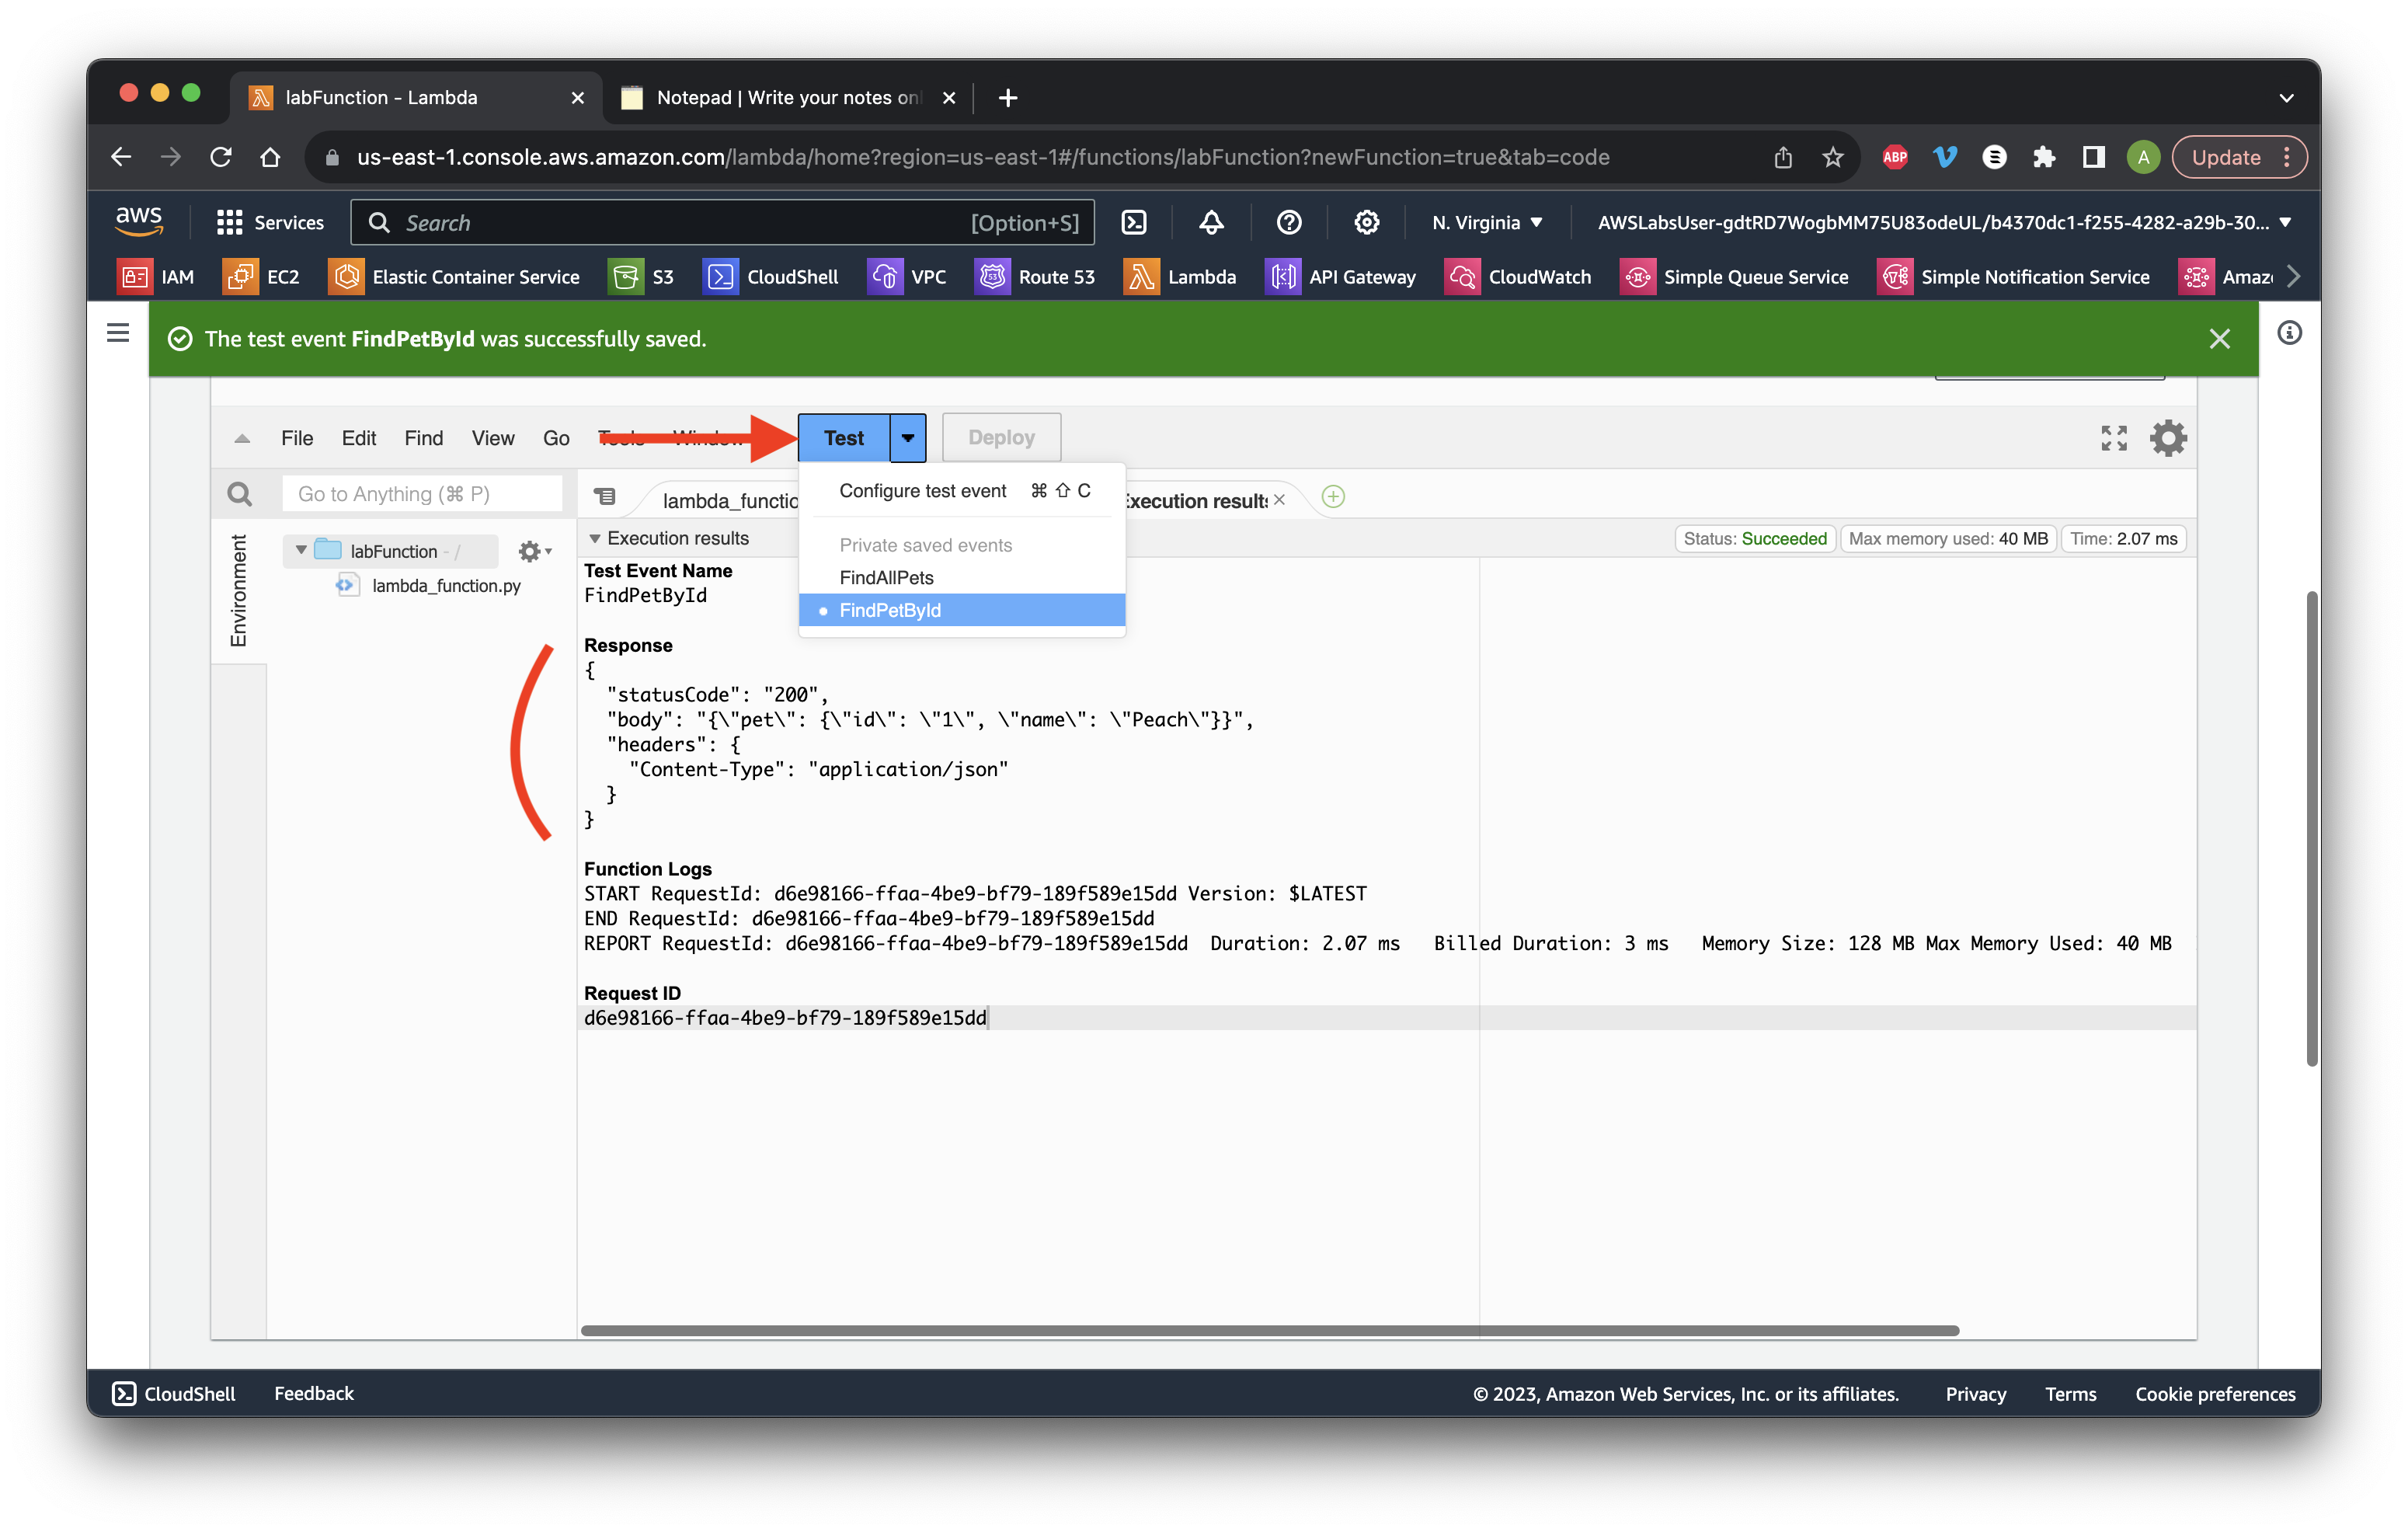2408x1532 pixels.
Task: Open code editor preferences gear
Action: [2168, 438]
